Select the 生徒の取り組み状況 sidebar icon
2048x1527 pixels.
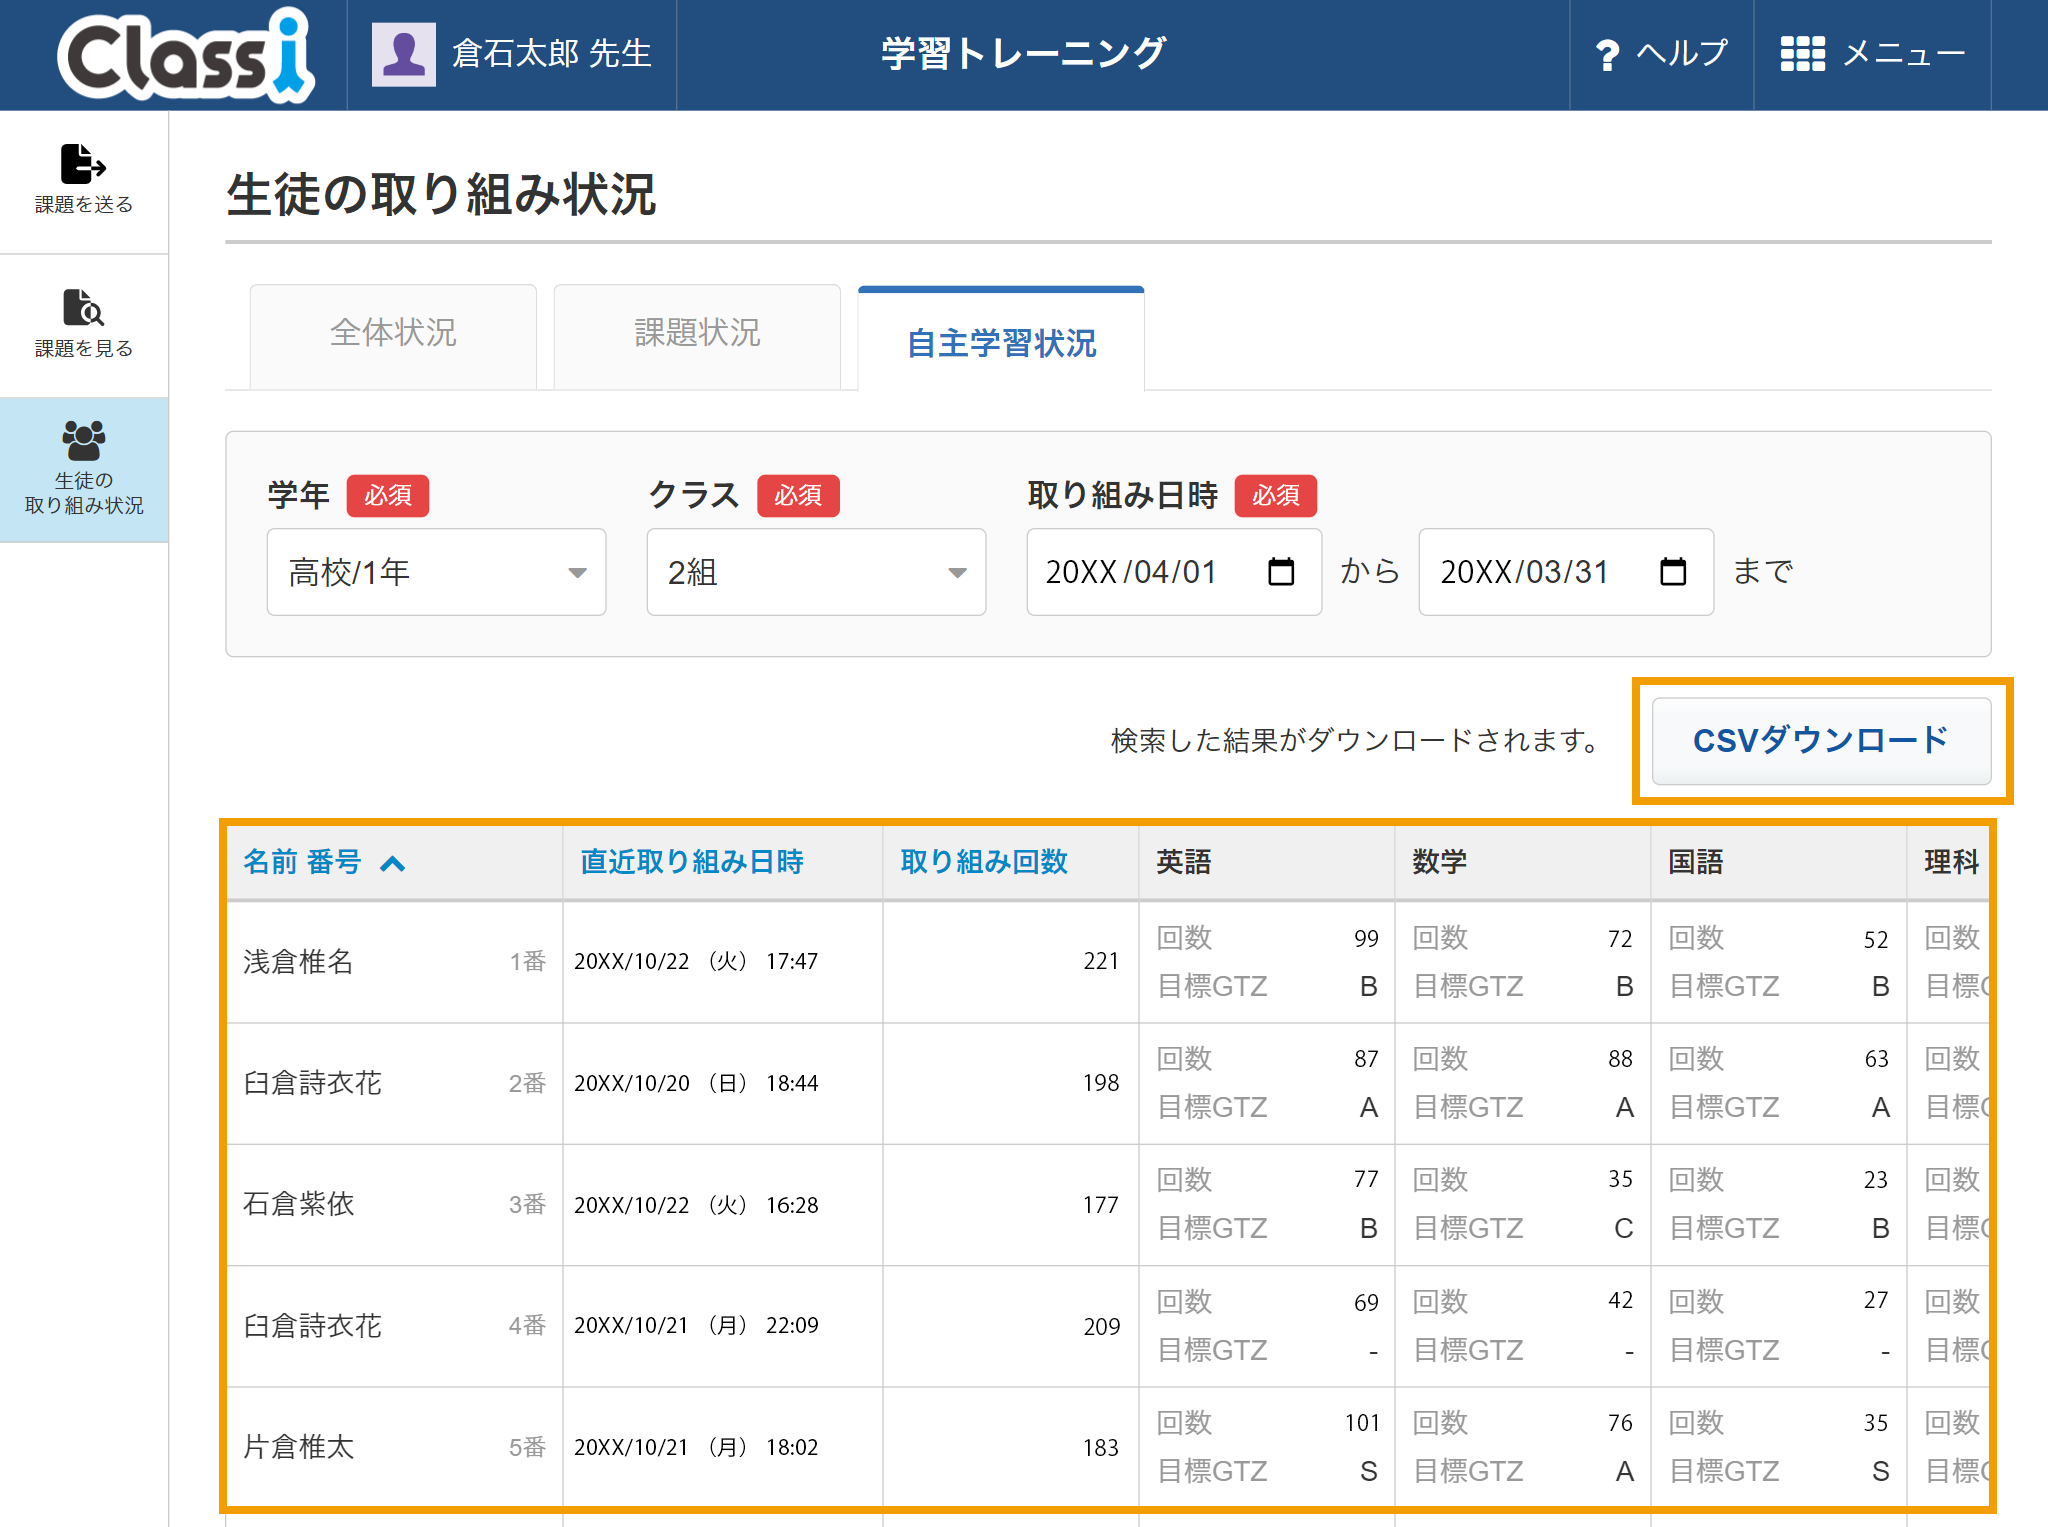click(x=84, y=440)
